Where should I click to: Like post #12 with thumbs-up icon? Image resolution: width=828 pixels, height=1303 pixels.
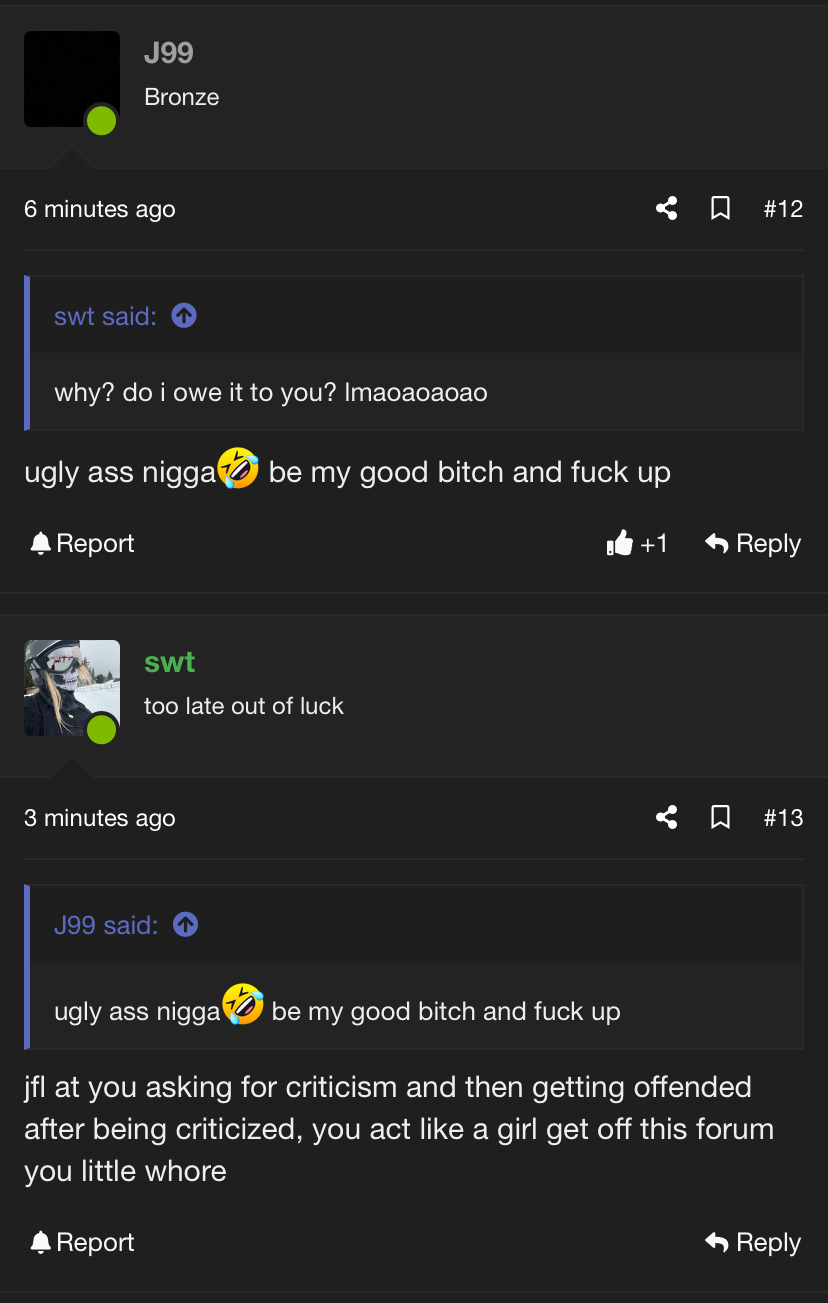[620, 543]
